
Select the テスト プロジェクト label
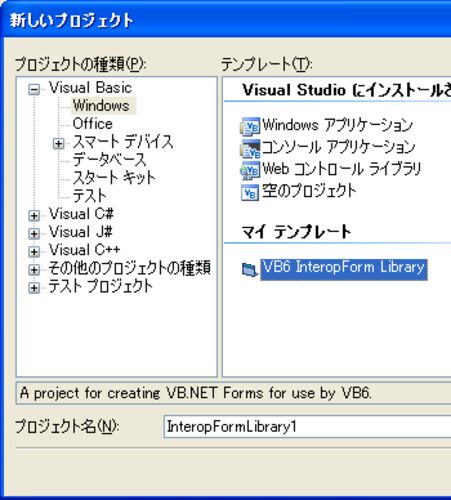(101, 286)
